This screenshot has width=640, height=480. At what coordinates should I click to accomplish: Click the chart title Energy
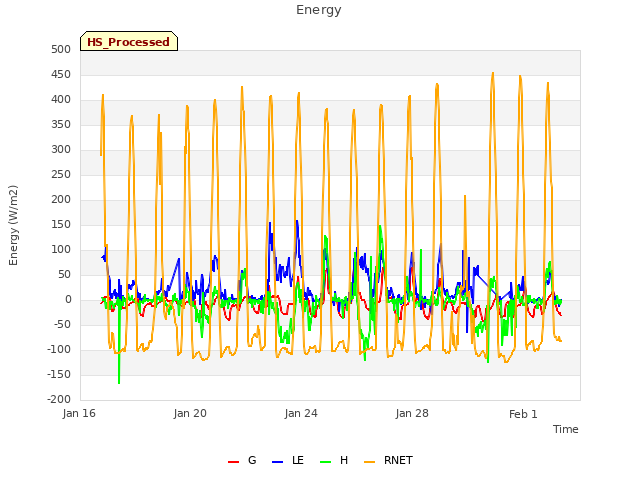[318, 10]
